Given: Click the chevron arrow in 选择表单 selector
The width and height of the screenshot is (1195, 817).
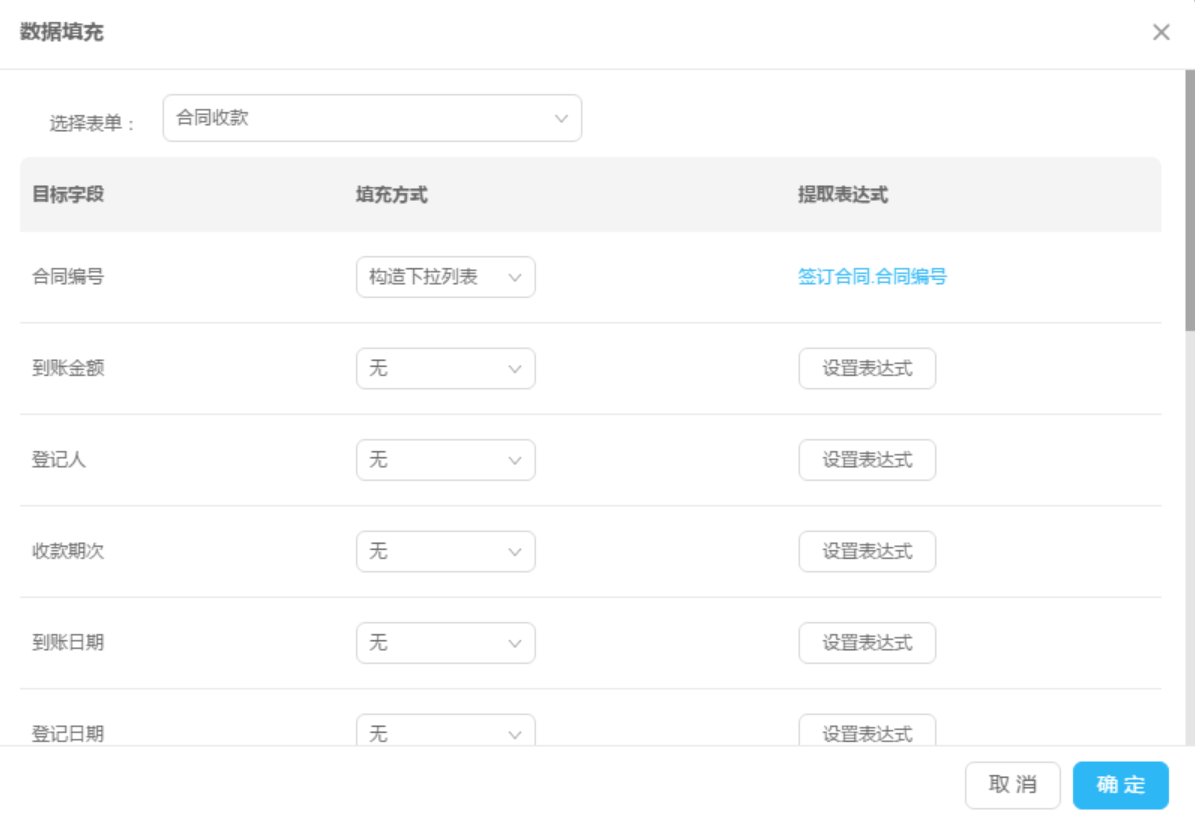Looking at the screenshot, I should 561,119.
